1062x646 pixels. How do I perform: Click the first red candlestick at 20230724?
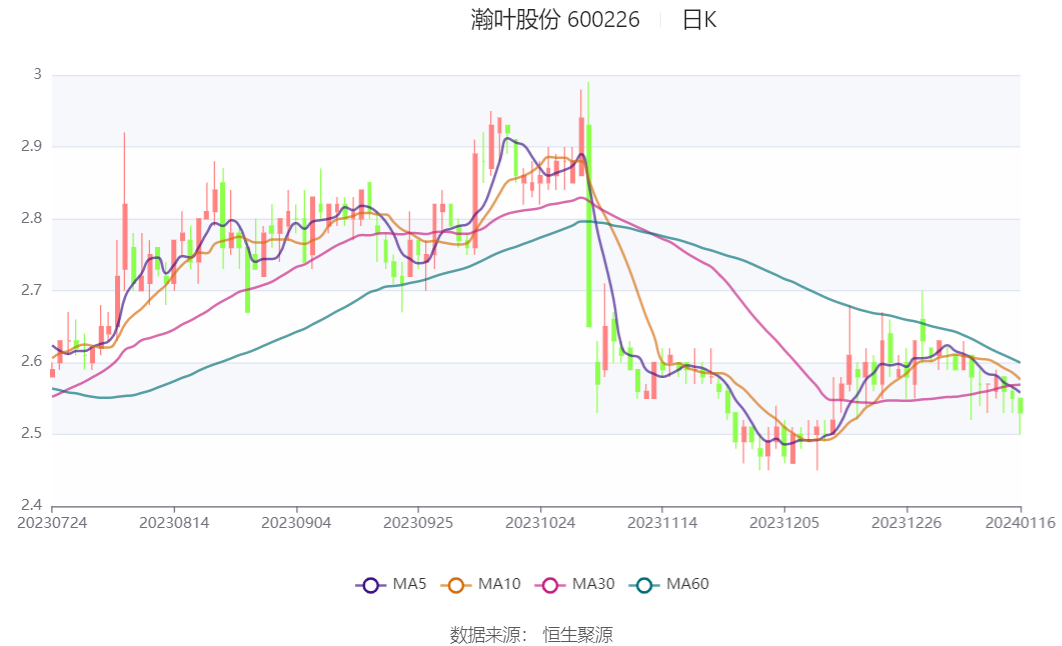coord(52,373)
